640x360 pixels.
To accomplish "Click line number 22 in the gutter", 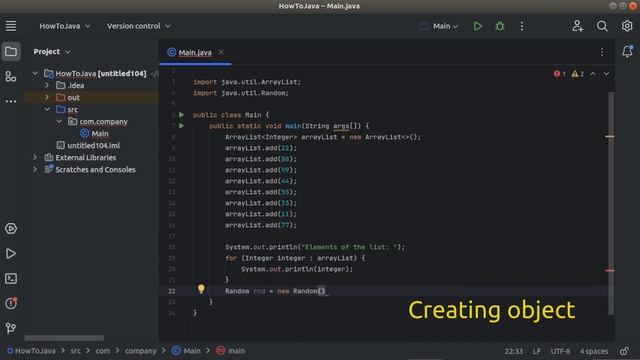I will tap(171, 291).
